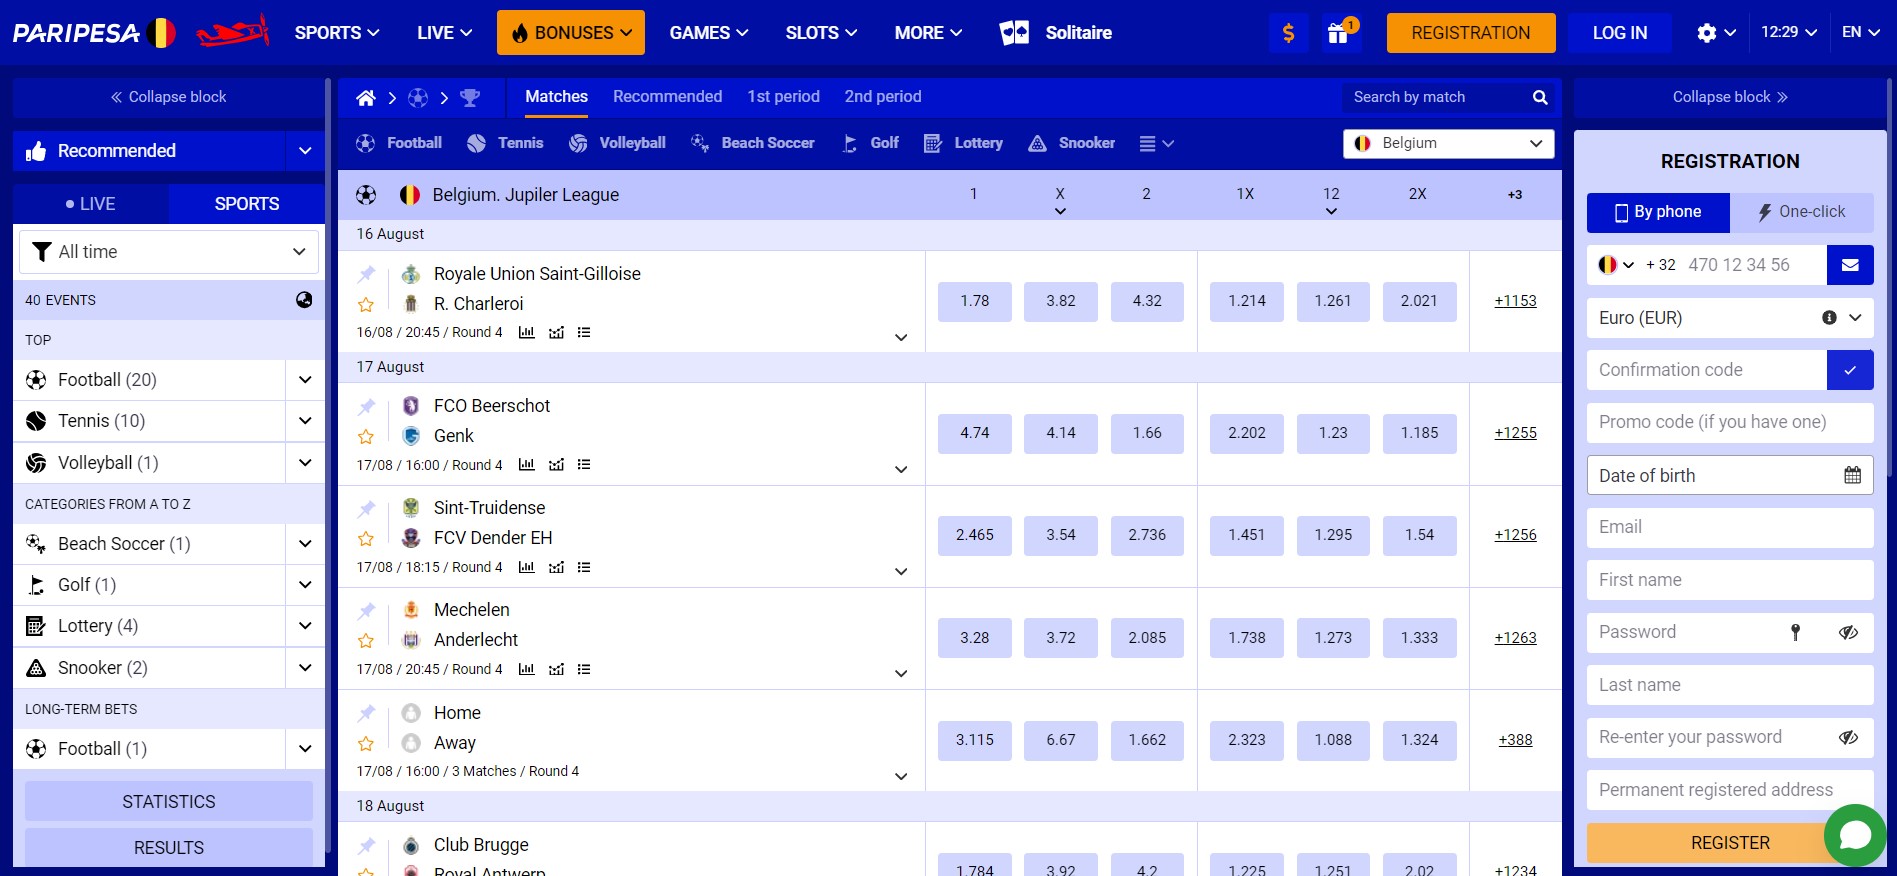Switch to the 1st period tab
The image size is (1897, 876).
coord(783,97)
